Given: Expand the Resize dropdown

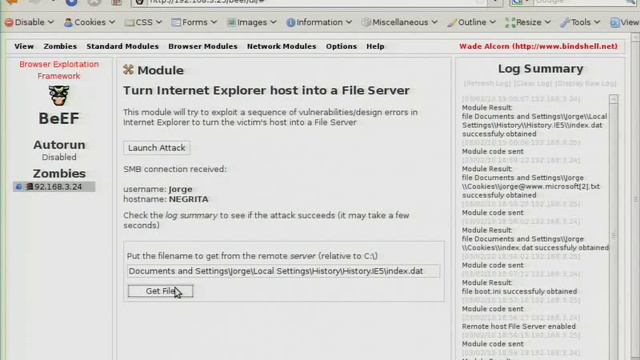Looking at the screenshot, I should [528, 22].
